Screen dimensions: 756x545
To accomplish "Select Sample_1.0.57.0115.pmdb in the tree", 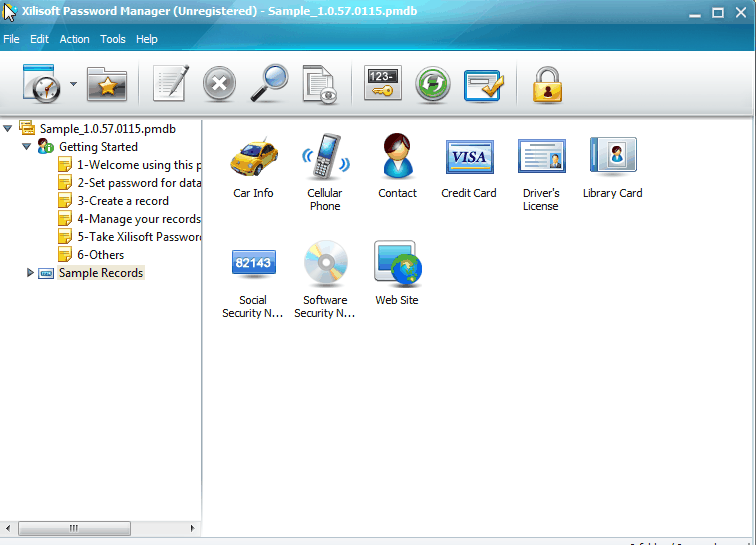I will pos(108,129).
